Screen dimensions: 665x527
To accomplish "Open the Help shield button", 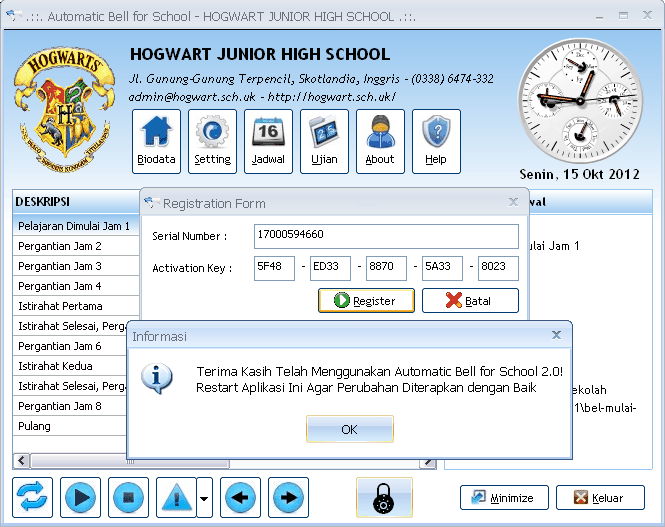I will click(436, 142).
